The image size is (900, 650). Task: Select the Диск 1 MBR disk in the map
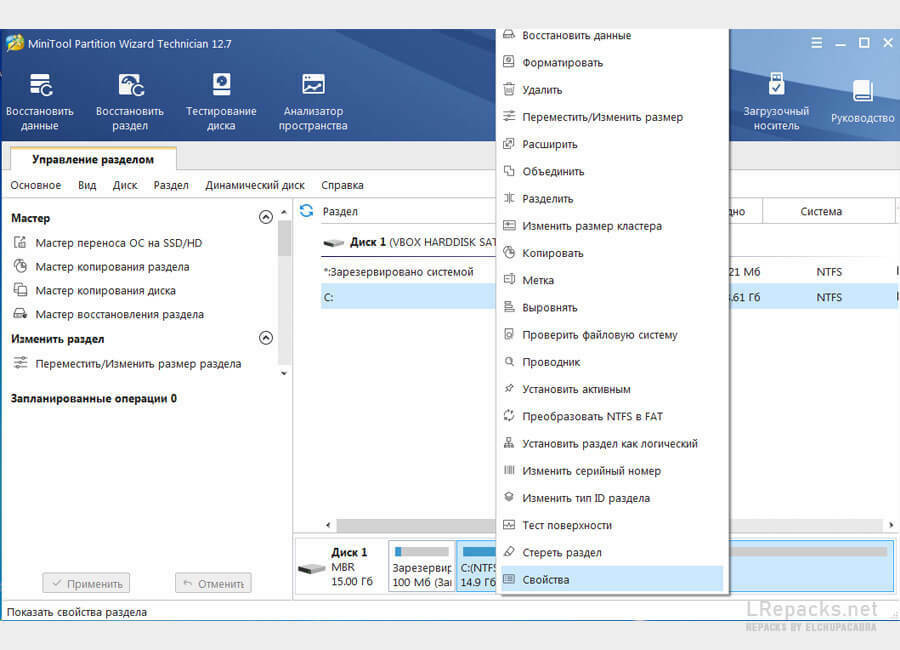tap(341, 566)
